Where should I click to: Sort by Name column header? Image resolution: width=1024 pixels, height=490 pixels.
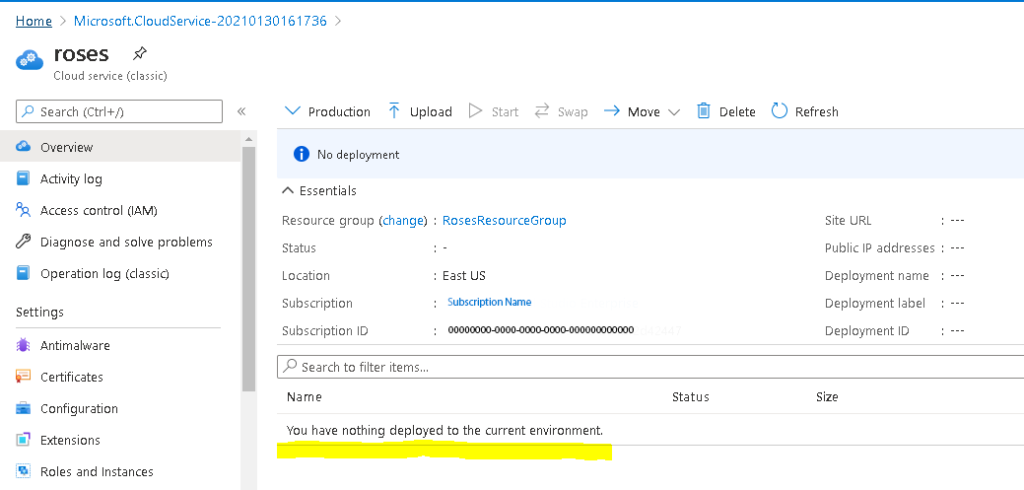(304, 397)
